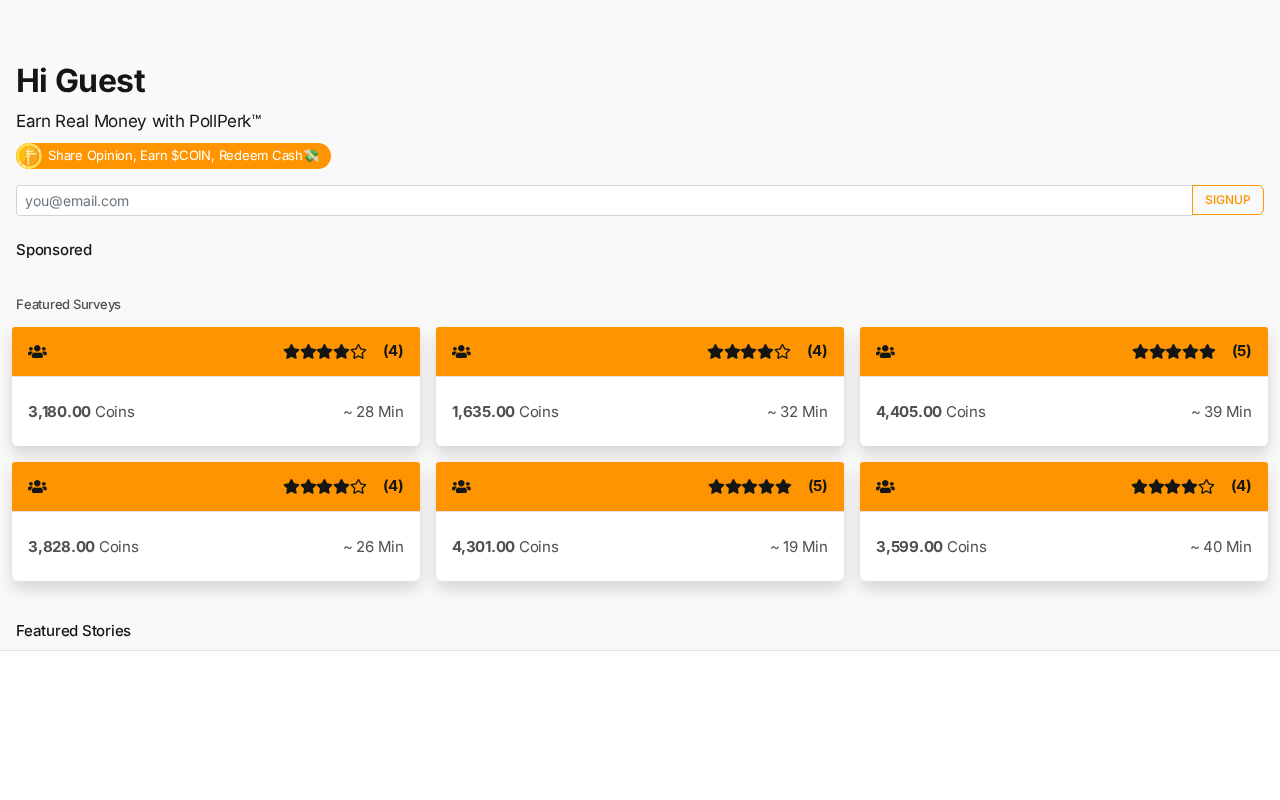Viewport: 1280px width, 800px height.
Task: Click the star rating on the 3,599.00 Coins survey
Action: tap(1173, 487)
